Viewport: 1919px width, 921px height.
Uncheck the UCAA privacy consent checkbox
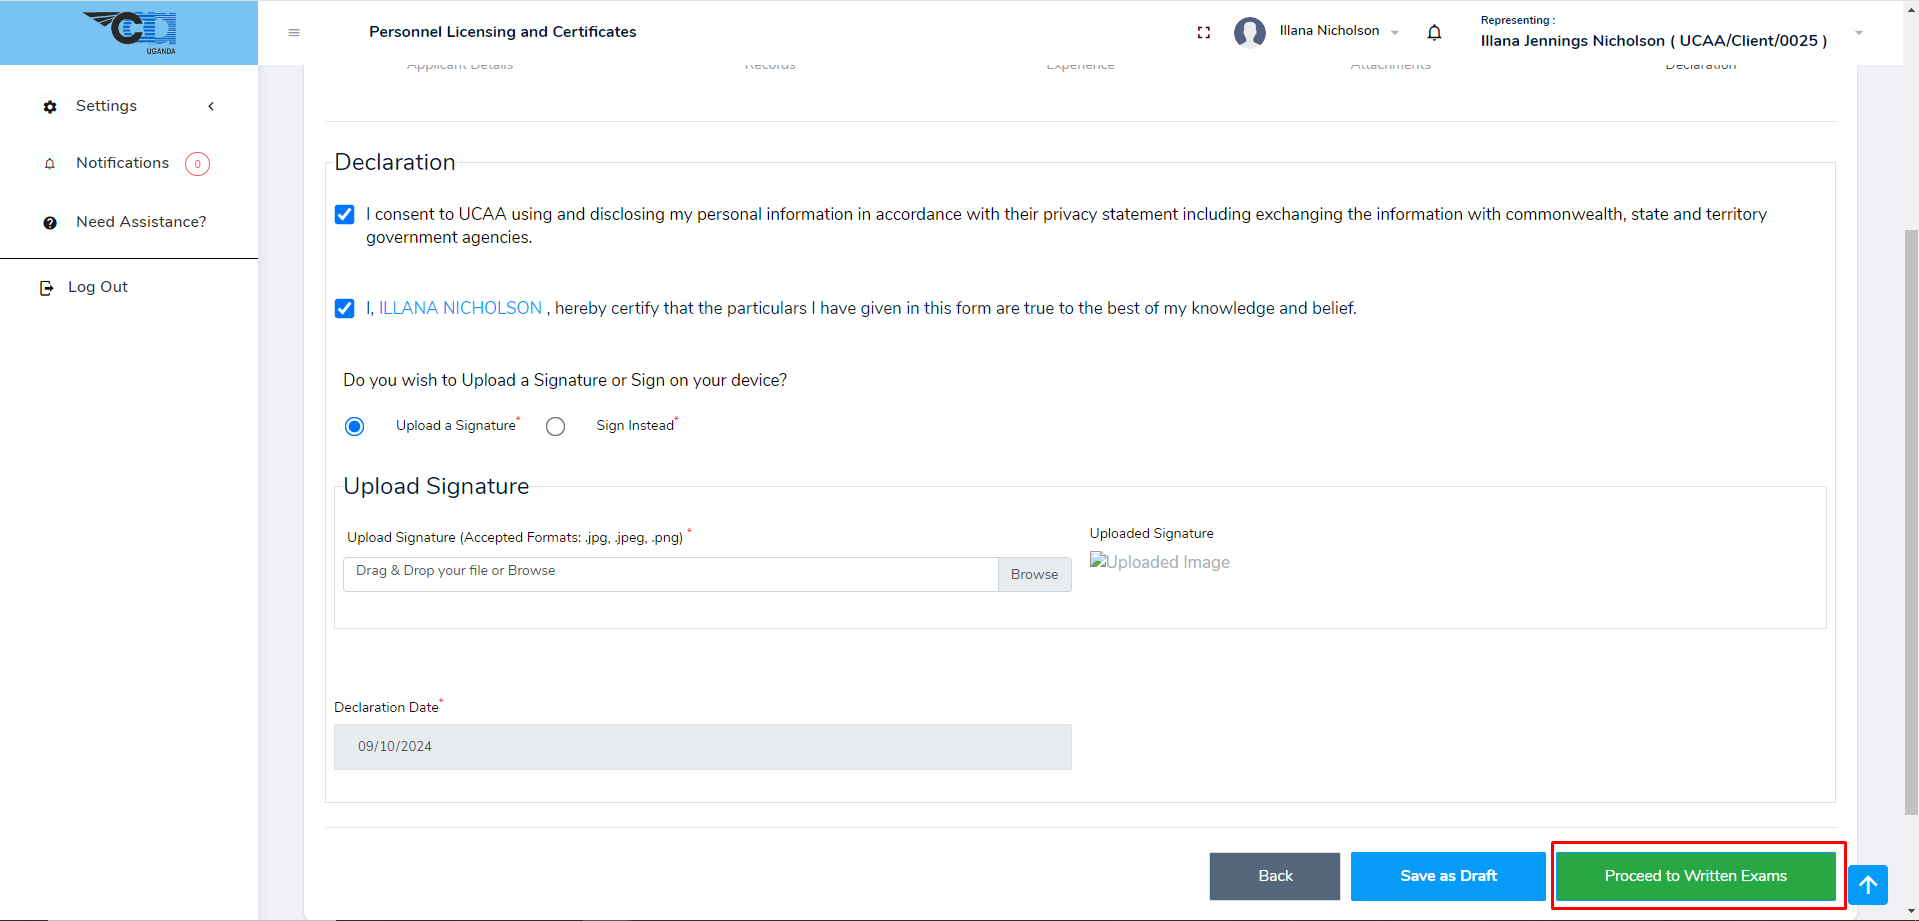[x=345, y=215]
